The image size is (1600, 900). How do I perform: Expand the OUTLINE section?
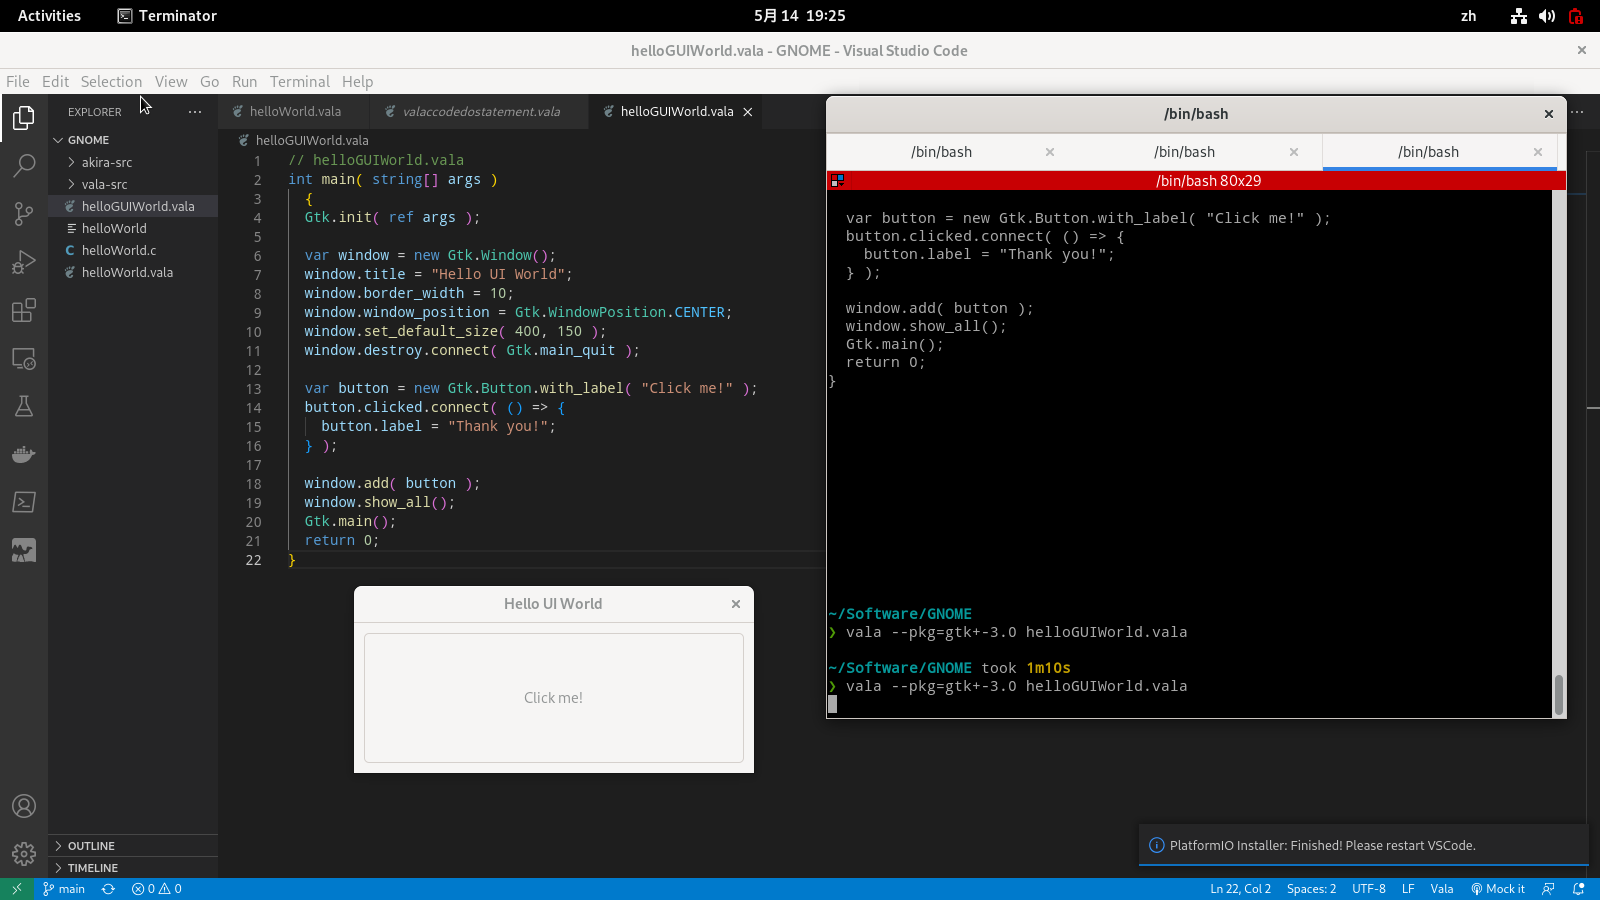[x=91, y=846]
